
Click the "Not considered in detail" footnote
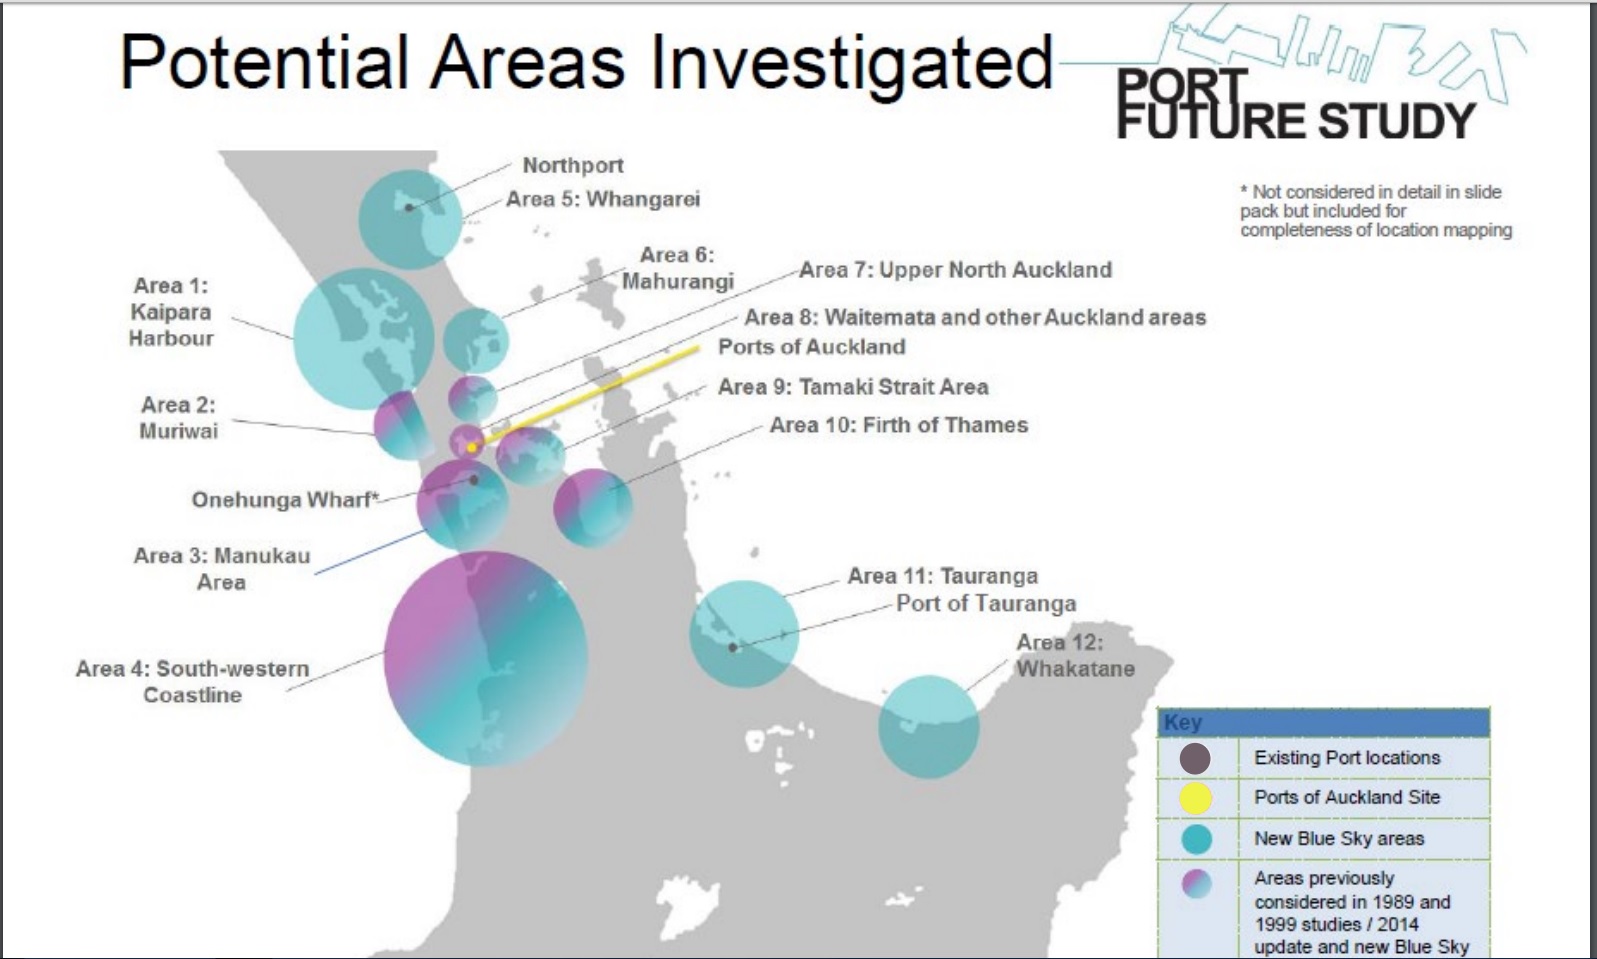click(1375, 210)
